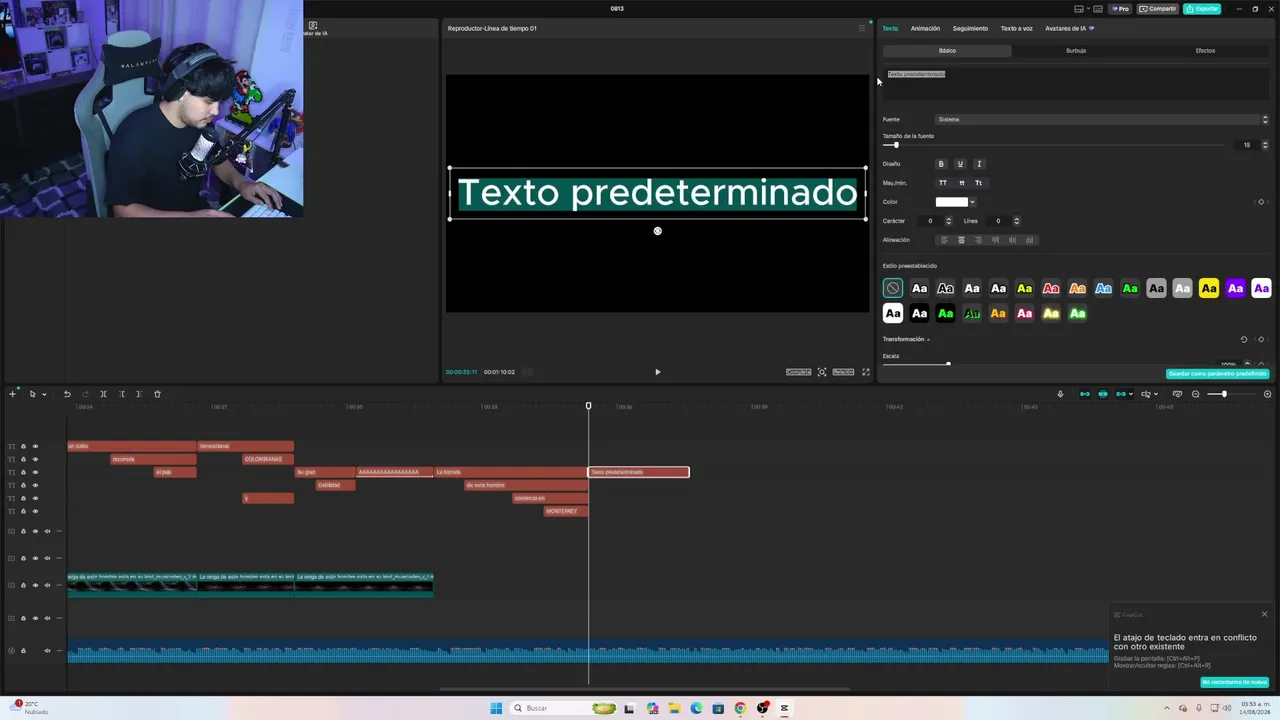The height and width of the screenshot is (720, 1280).
Task: Apply the purple background Aa preset style
Action: tap(1235, 288)
